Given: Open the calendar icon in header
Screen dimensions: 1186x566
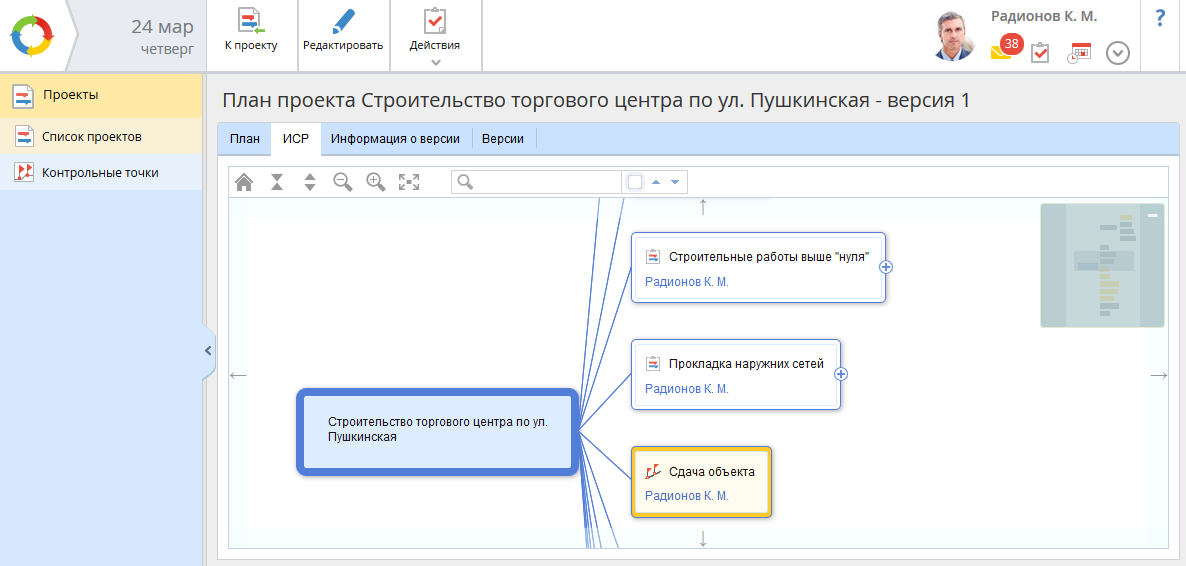Looking at the screenshot, I should [x=1079, y=53].
